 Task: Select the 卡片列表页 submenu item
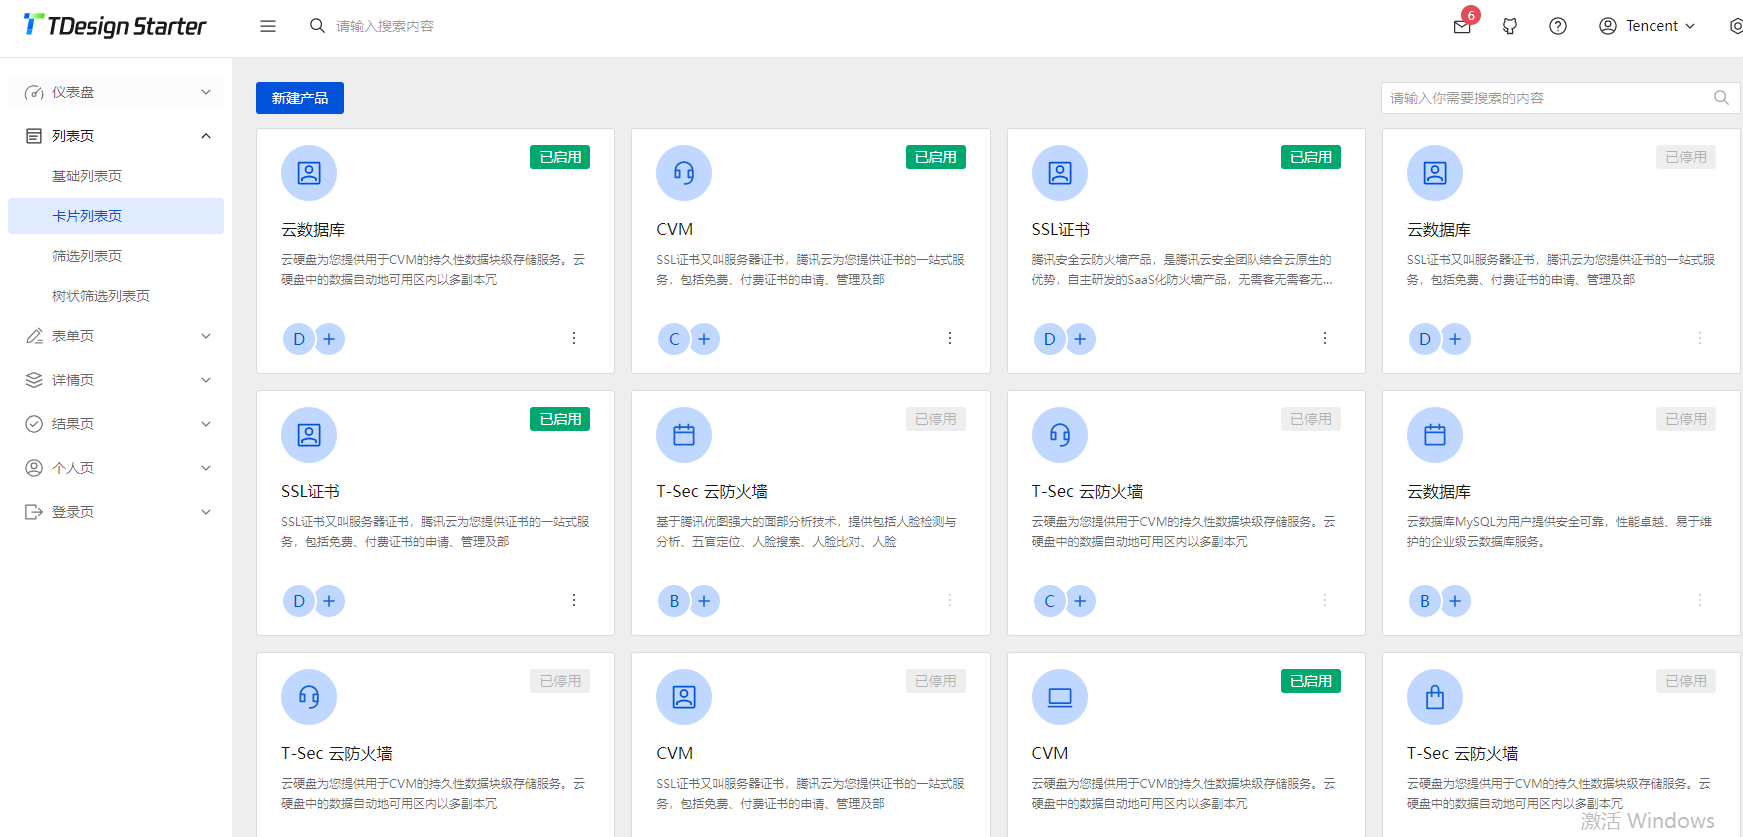(116, 216)
